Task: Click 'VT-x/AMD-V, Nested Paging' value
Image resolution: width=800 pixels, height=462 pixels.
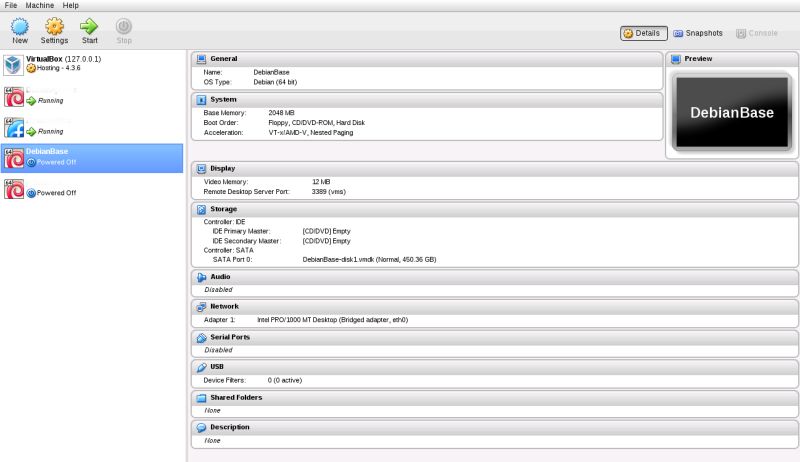Action: point(311,133)
